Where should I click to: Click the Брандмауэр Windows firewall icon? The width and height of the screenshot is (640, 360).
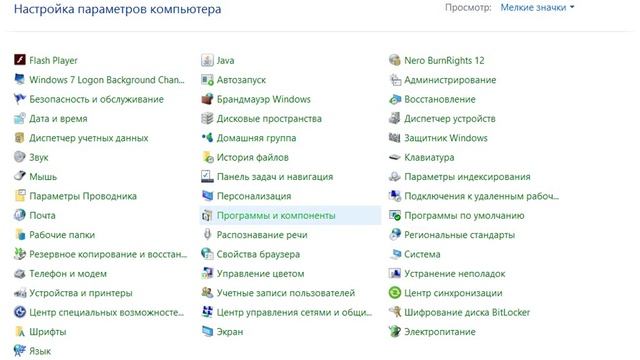click(207, 99)
